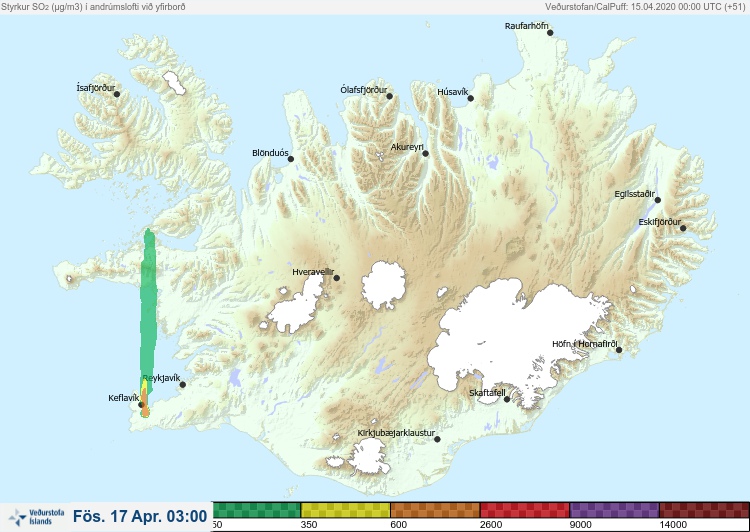The width and height of the screenshot is (750, 532).
Task: Click the Mýrdalsjökull glacier on south coast
Action: [367, 456]
